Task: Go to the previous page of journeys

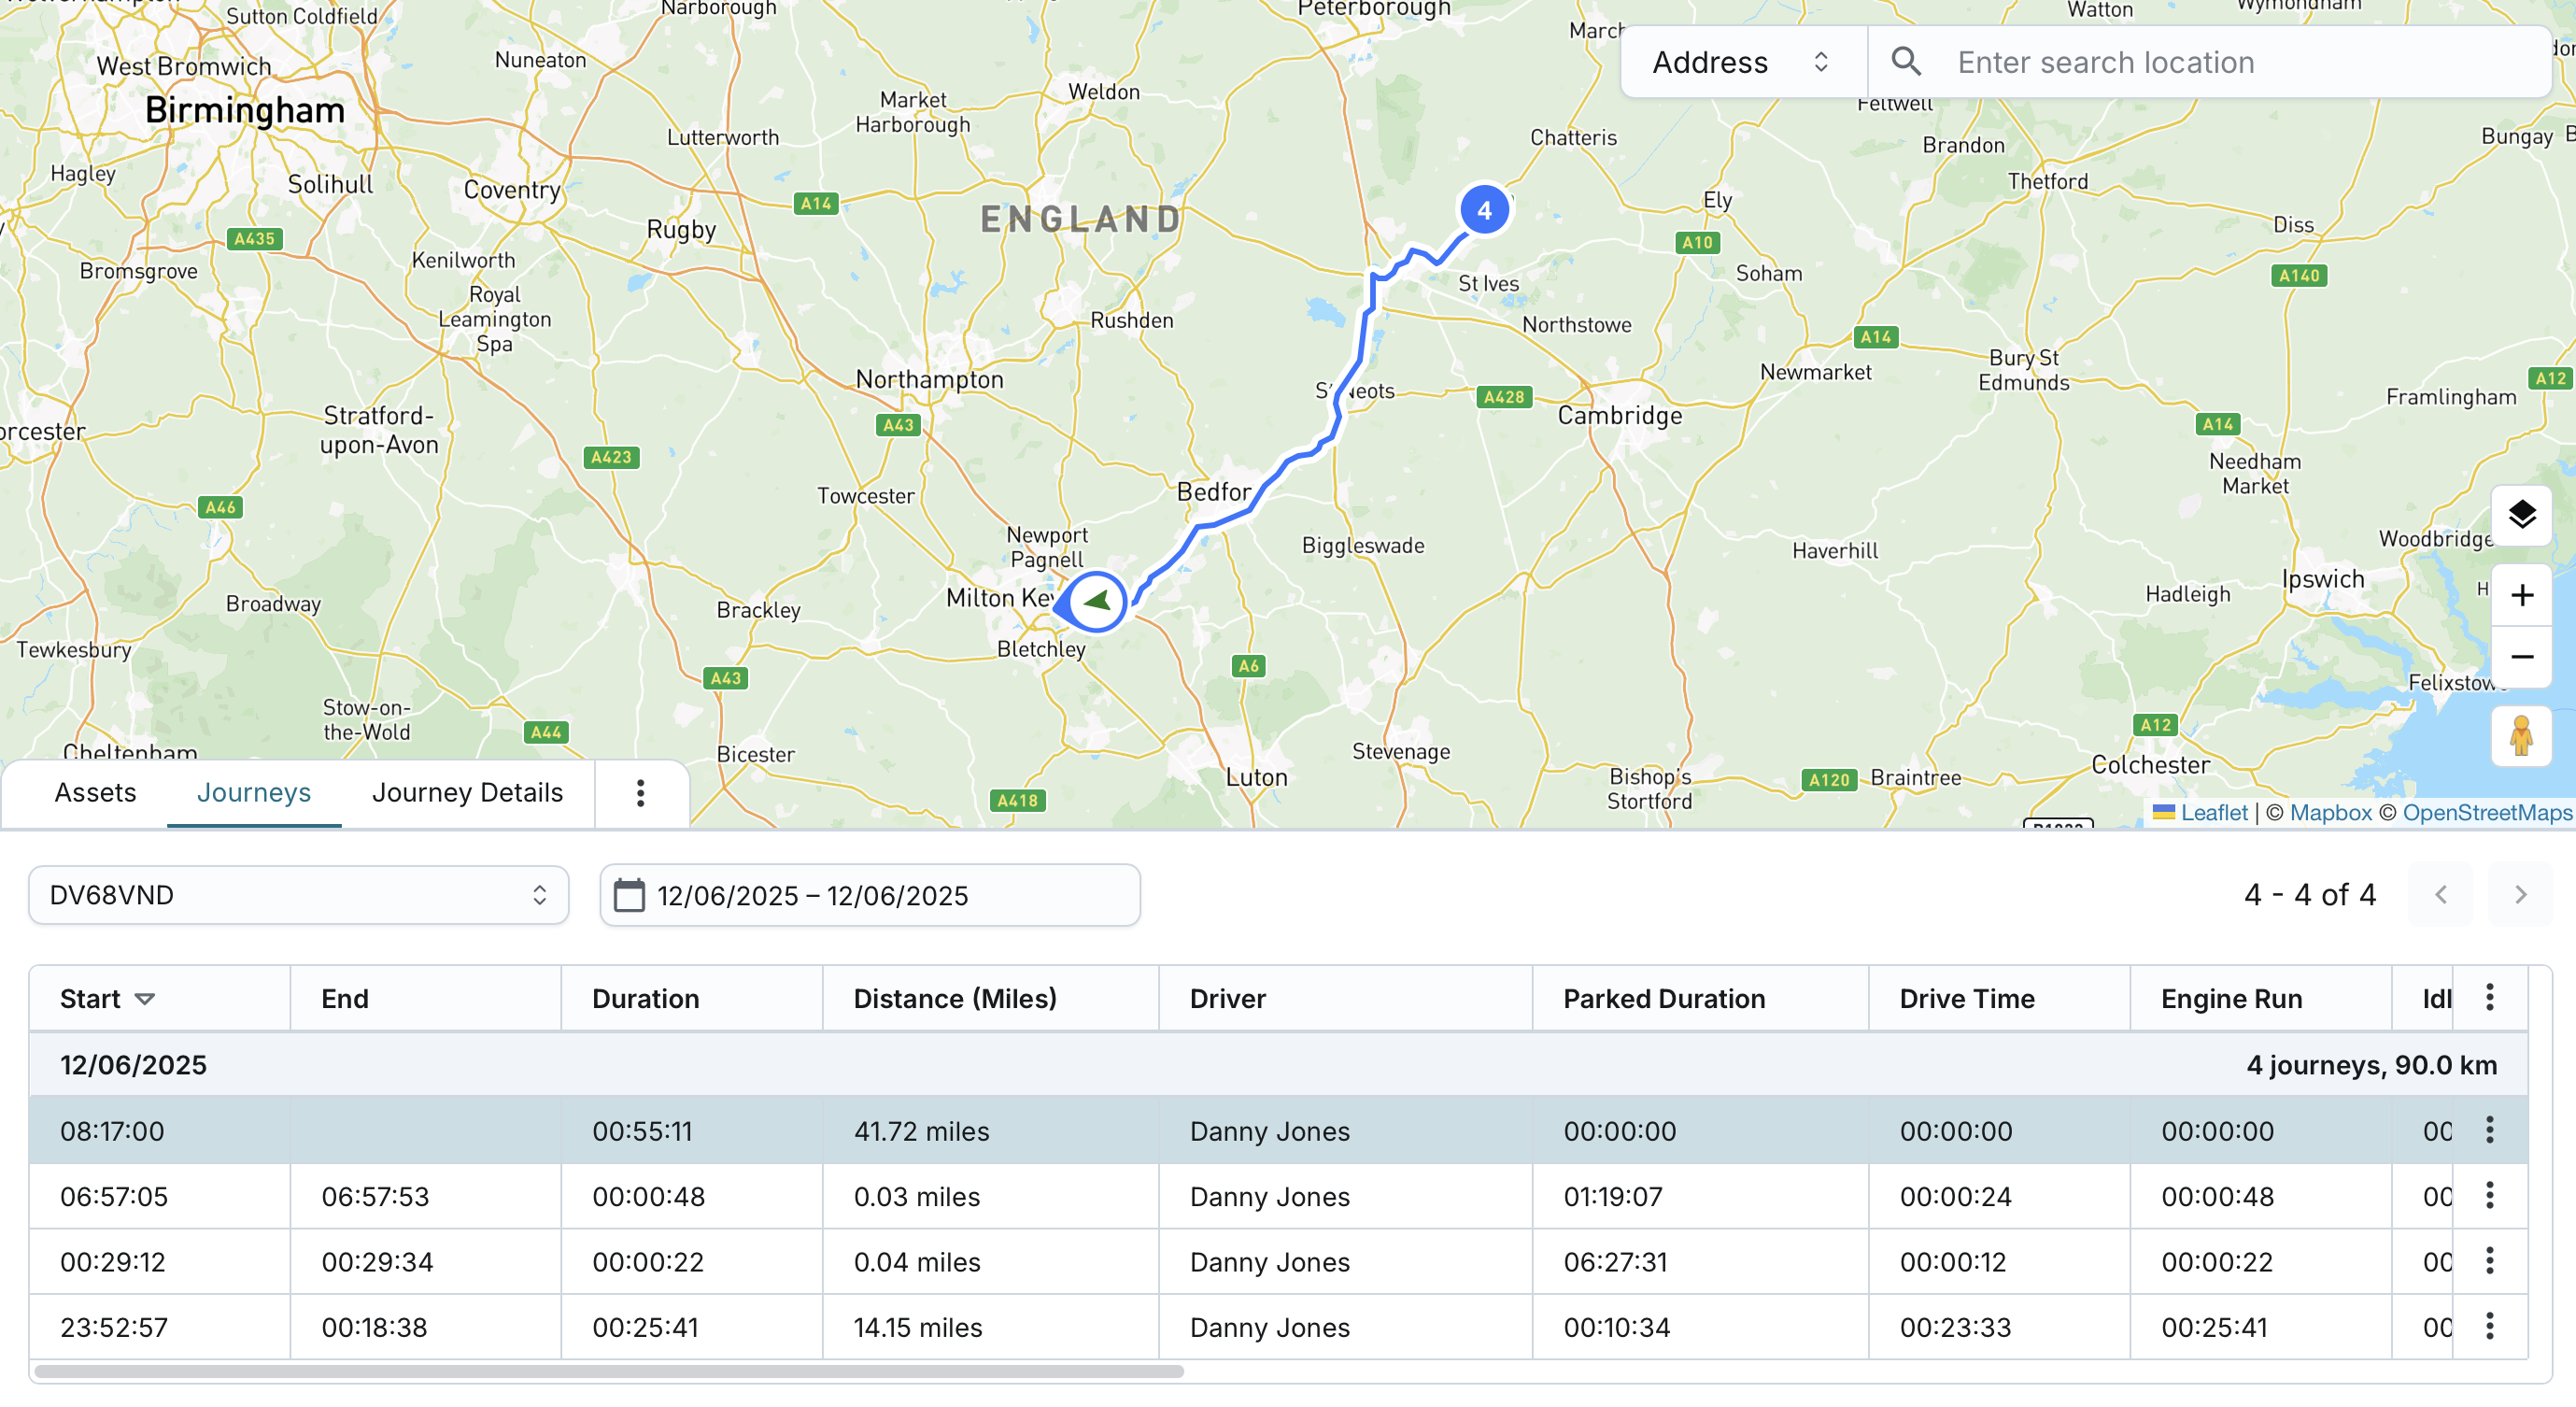Action: pyautogui.click(x=2441, y=895)
